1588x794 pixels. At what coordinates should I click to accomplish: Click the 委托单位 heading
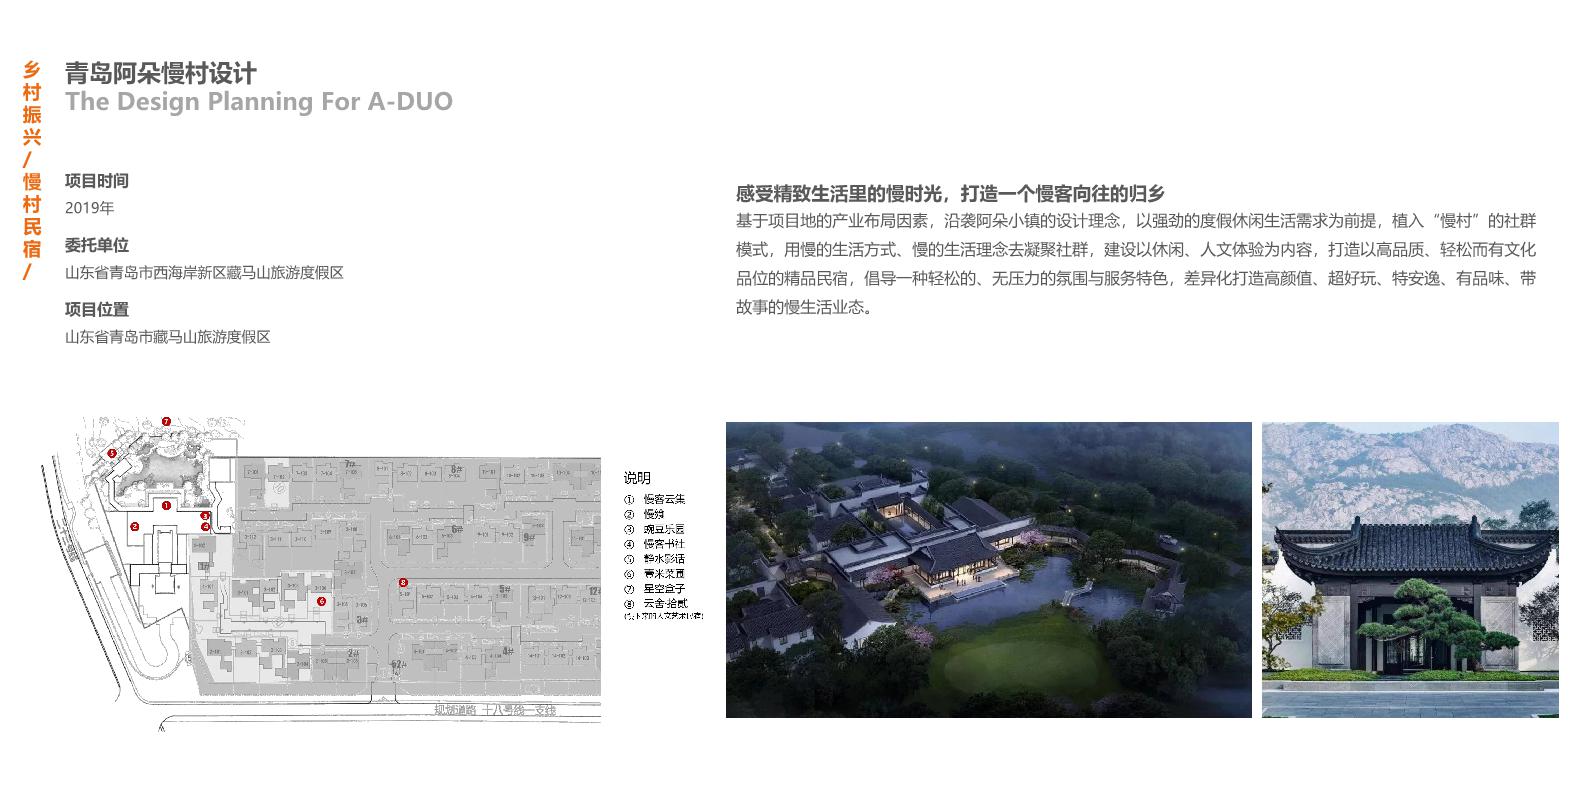tap(97, 245)
